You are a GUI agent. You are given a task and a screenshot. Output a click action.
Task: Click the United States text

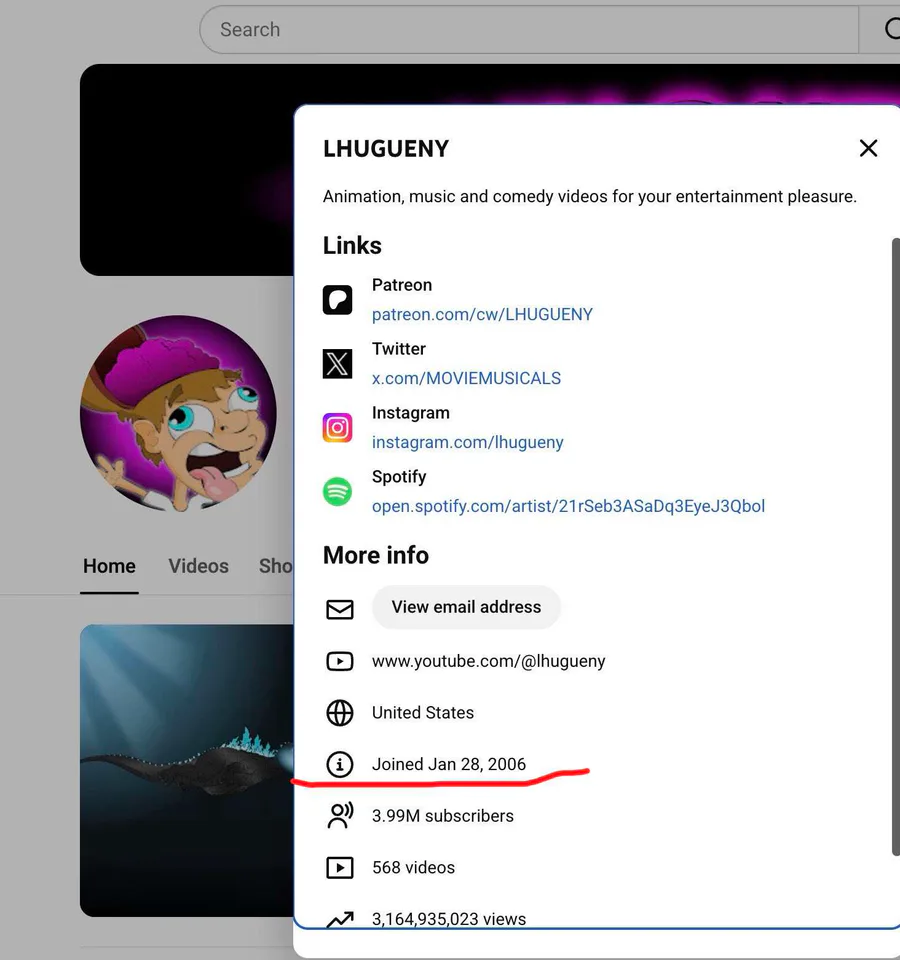click(422, 713)
